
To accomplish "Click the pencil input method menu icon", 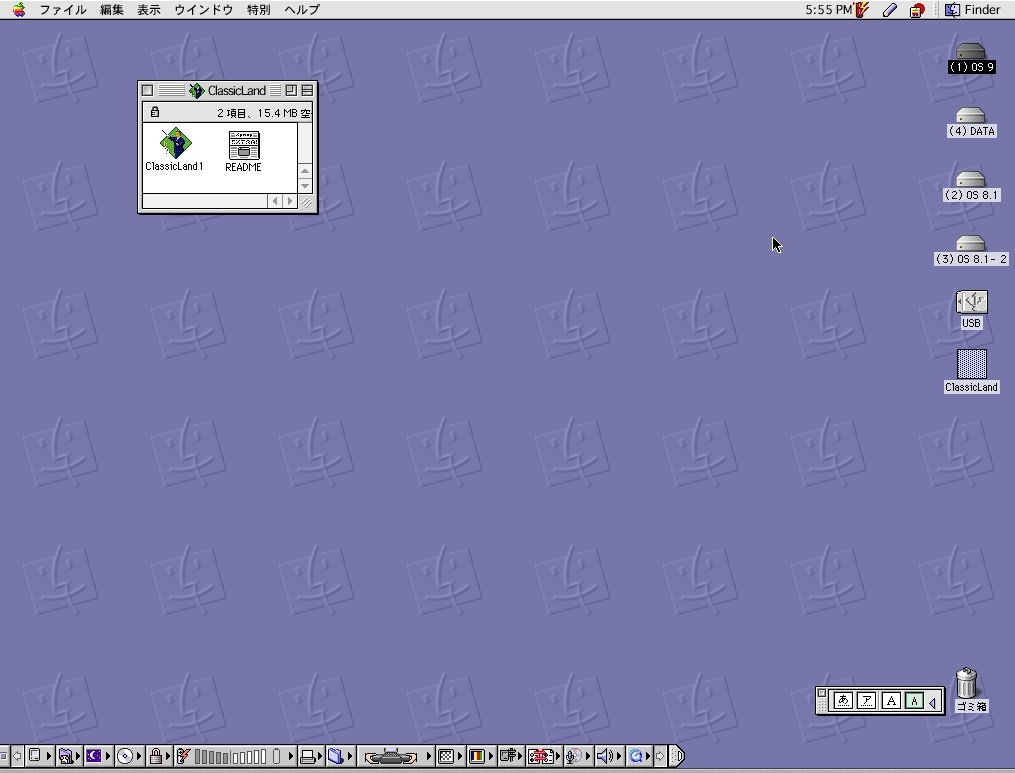I will coord(890,10).
